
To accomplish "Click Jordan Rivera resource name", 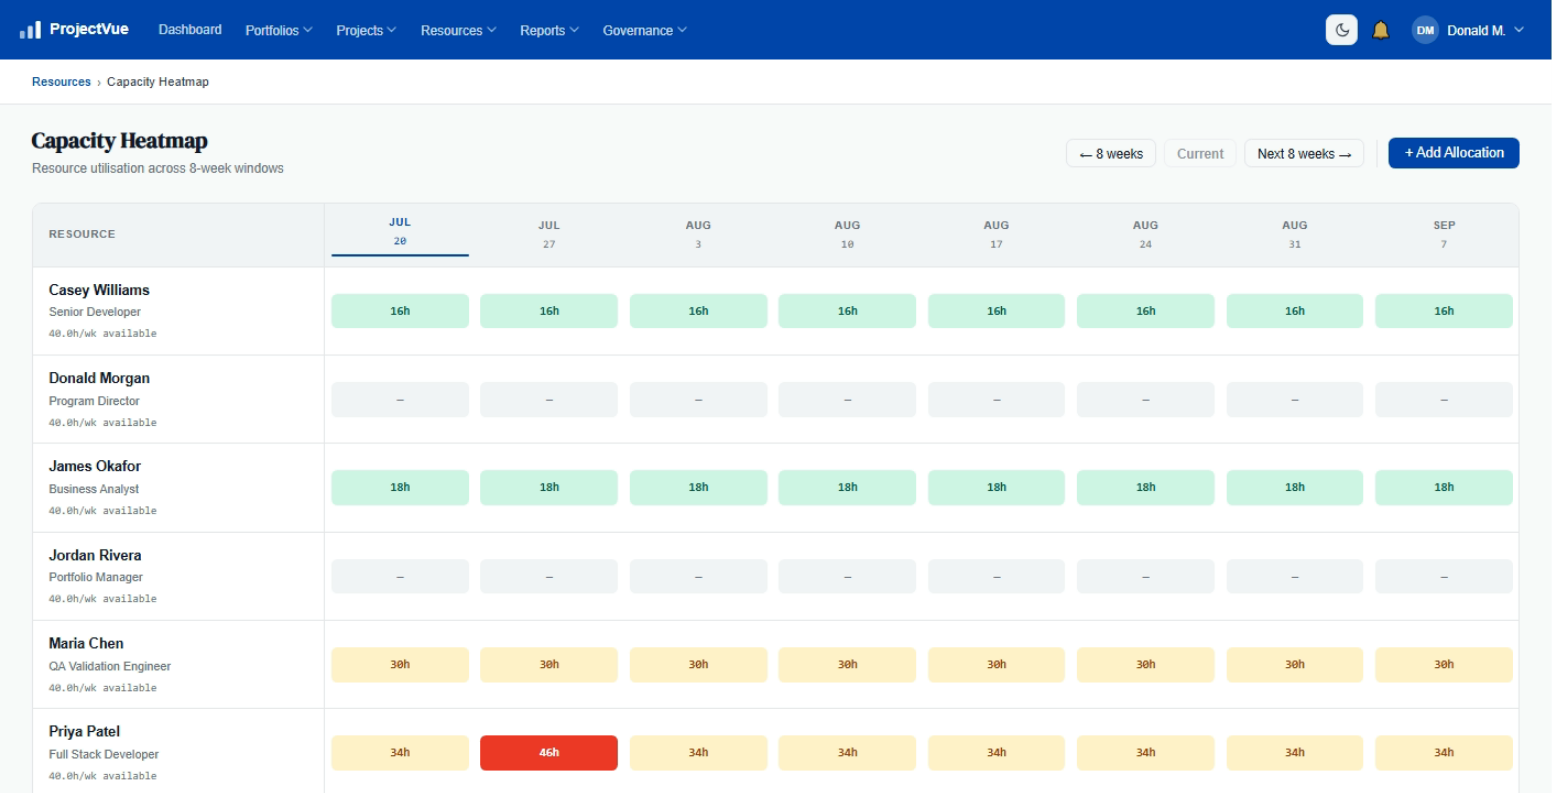I will 95,555.
